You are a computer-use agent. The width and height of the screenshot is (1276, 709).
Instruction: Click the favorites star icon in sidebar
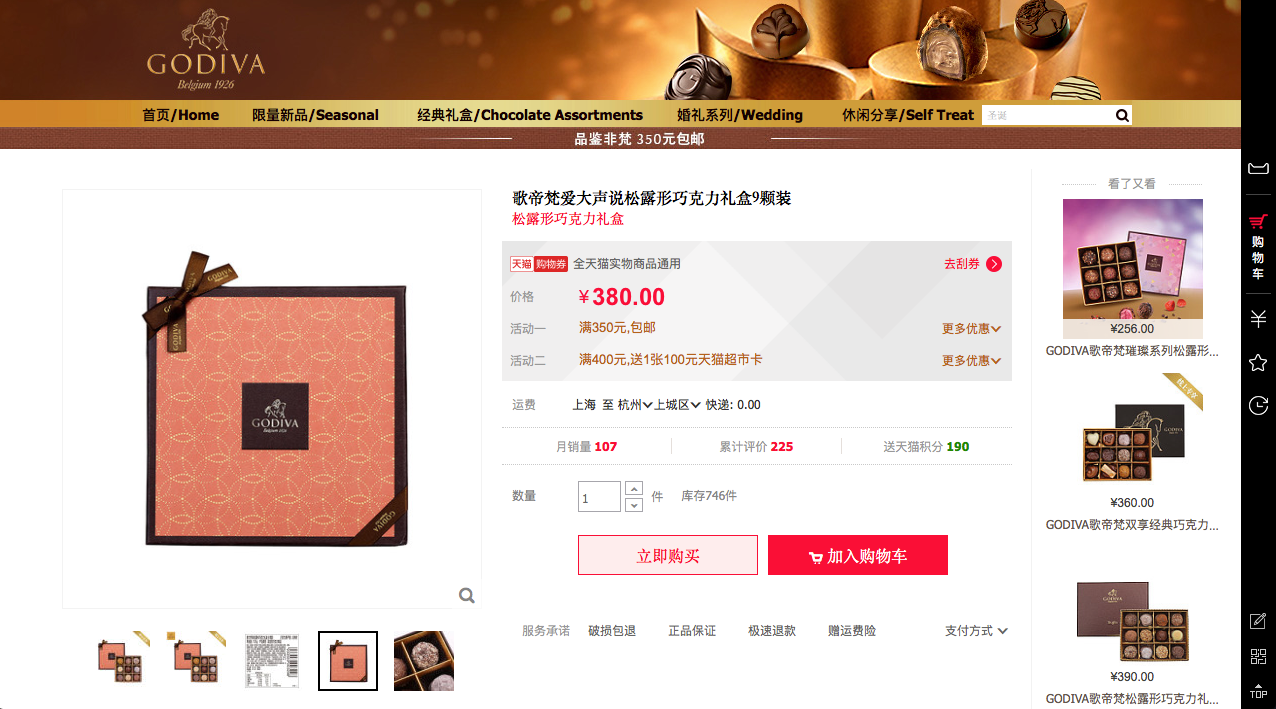1258,362
